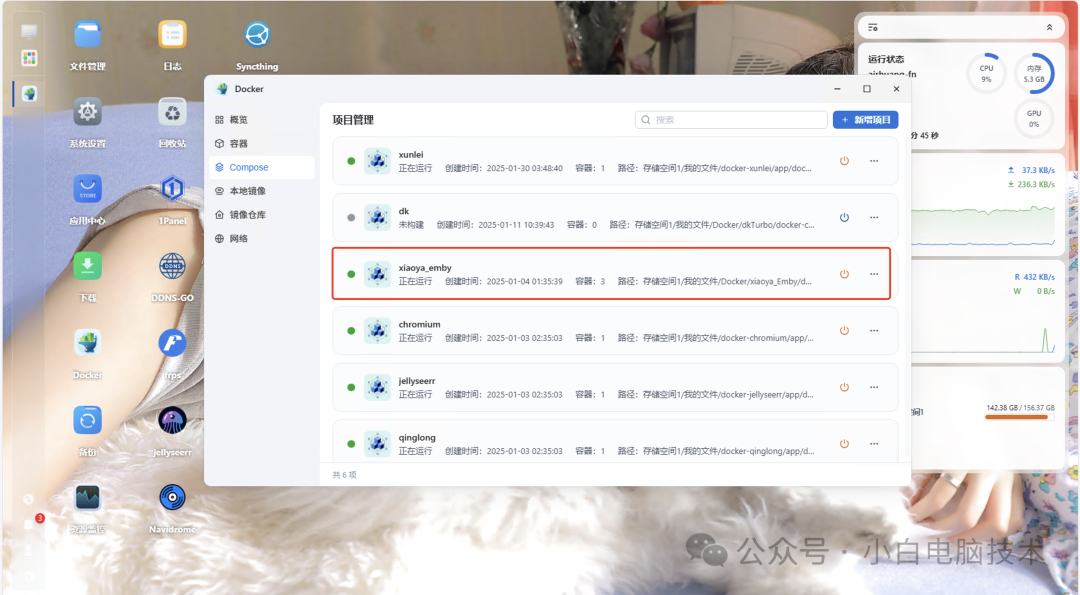The height and width of the screenshot is (595, 1080).
Task: Open the 回收站 recycle bin
Action: pyautogui.click(x=172, y=112)
